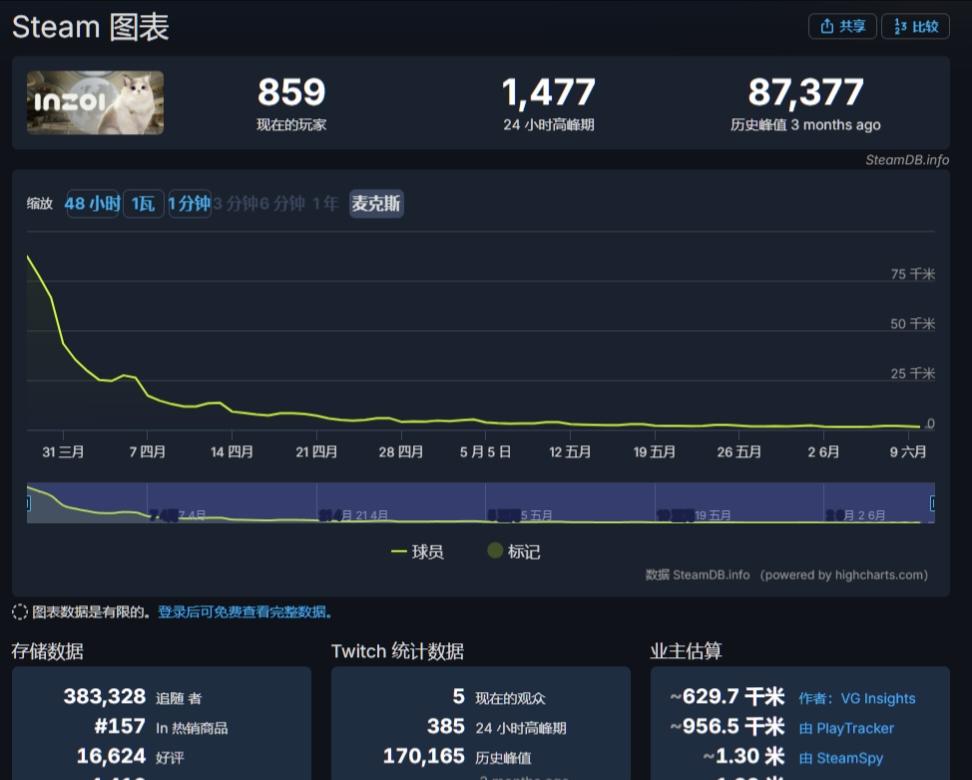Image resolution: width=972 pixels, height=780 pixels.
Task: Select the 1分钟 zoom range
Action: click(x=190, y=203)
